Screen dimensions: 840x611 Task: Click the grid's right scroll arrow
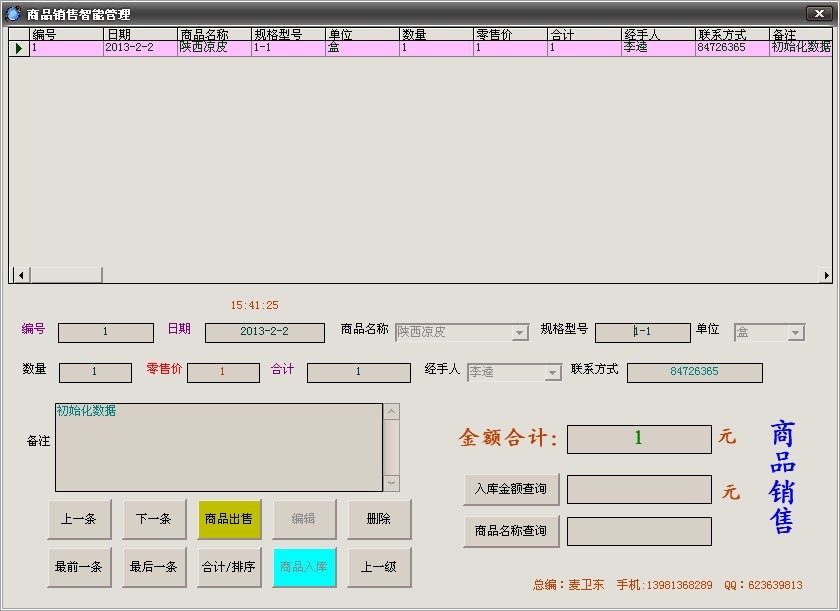coord(826,275)
